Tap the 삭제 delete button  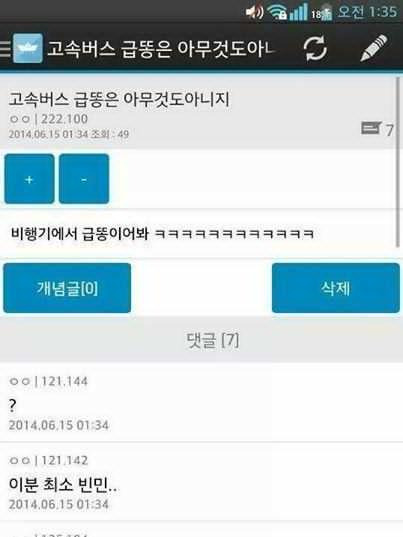pos(336,288)
